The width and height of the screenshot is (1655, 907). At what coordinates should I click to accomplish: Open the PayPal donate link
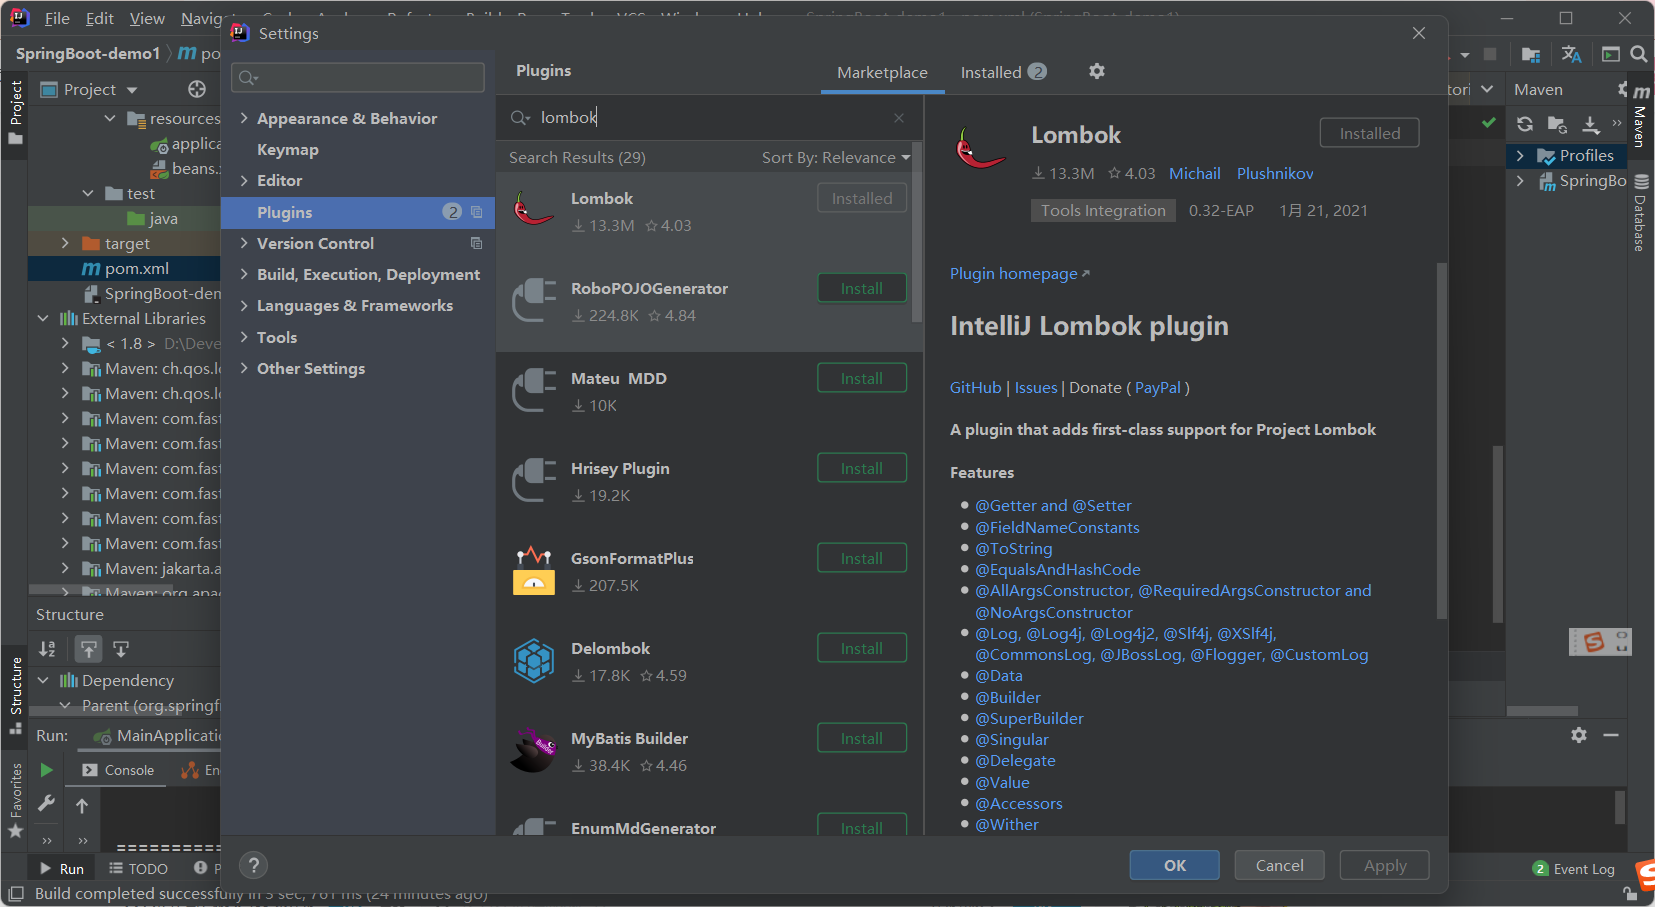[x=1158, y=387]
